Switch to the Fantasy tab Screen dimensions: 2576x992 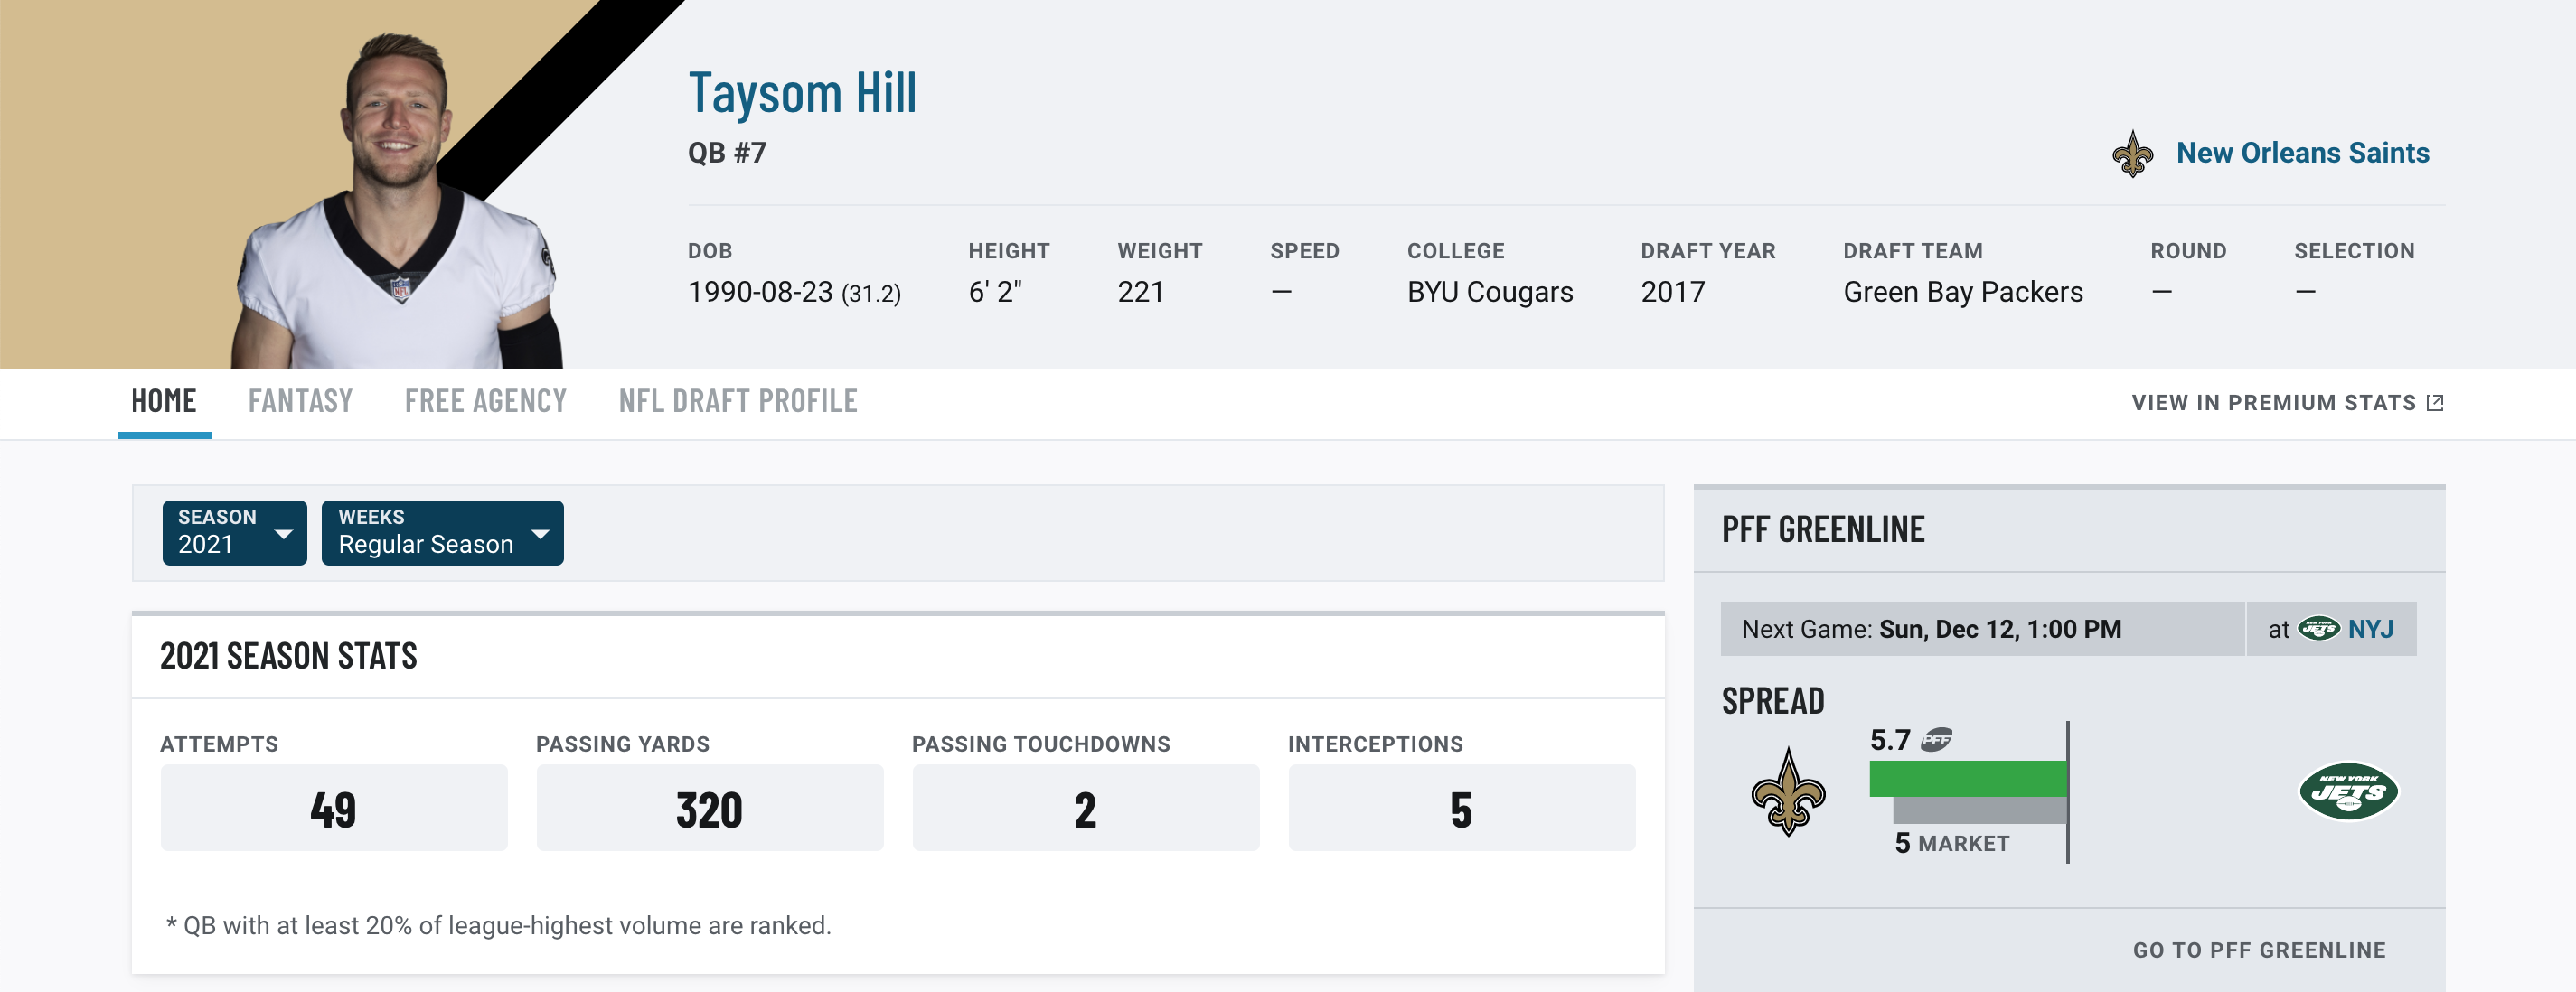tap(300, 401)
